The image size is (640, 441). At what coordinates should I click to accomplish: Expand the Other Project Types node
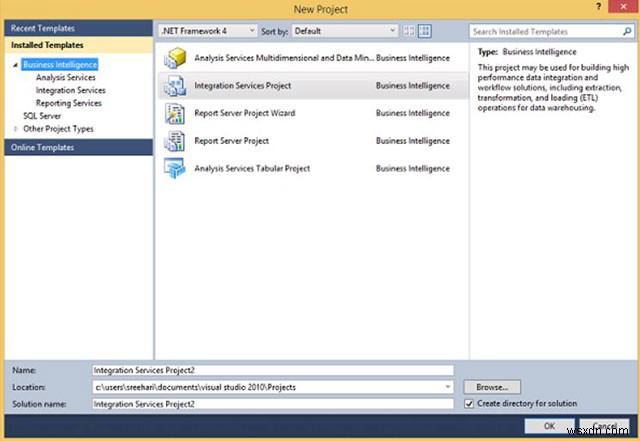click(15, 129)
